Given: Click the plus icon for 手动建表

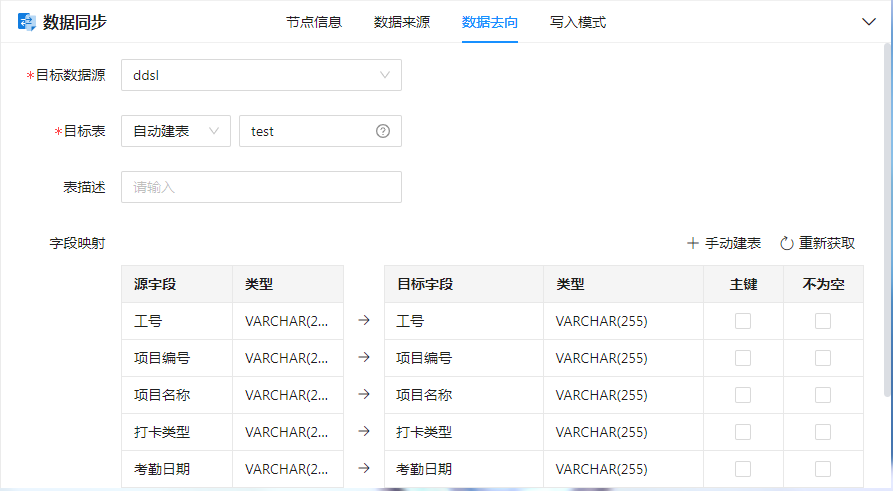Looking at the screenshot, I should (692, 243).
